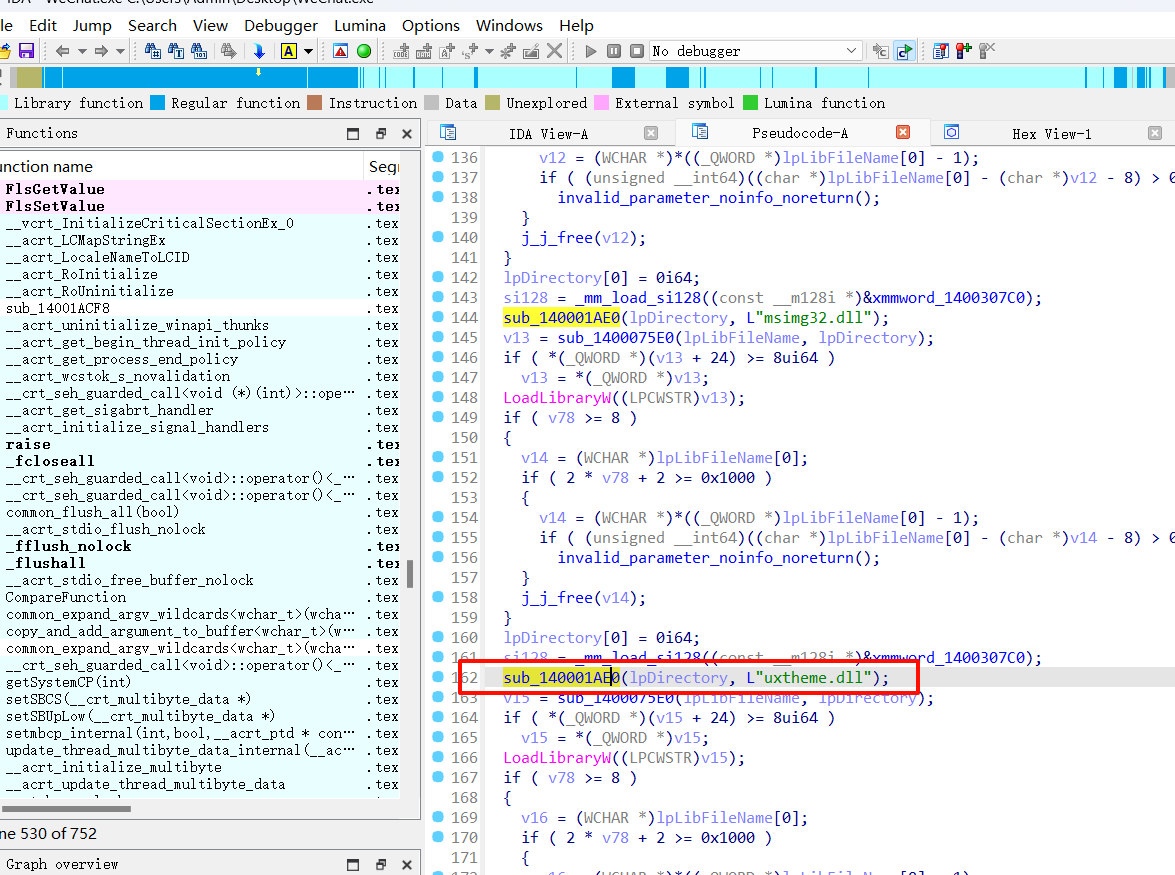Select the raise function in list

pyautogui.click(x=28, y=444)
